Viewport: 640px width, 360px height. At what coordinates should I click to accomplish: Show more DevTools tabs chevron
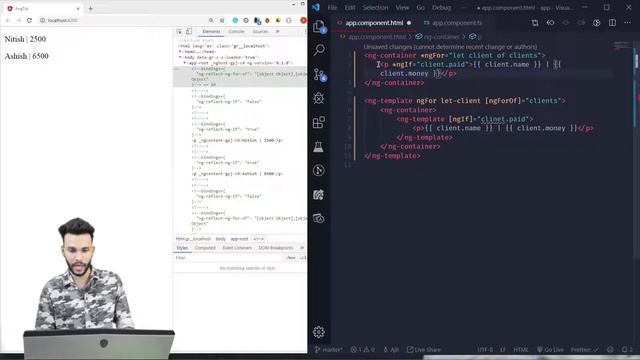click(x=278, y=31)
